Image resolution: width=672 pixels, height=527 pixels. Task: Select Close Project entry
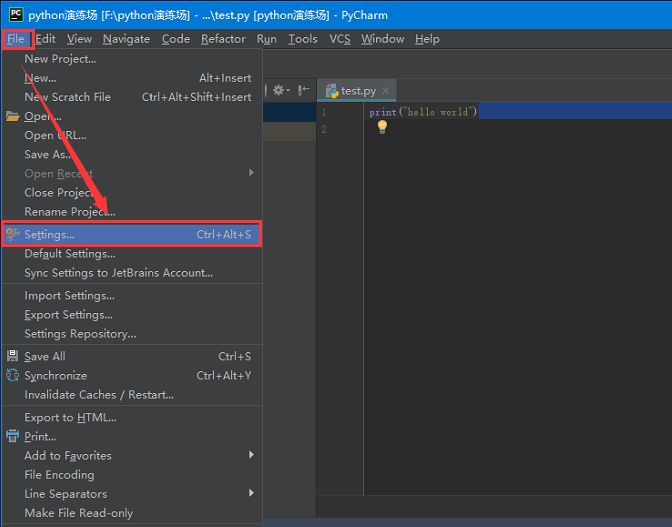click(x=132, y=192)
